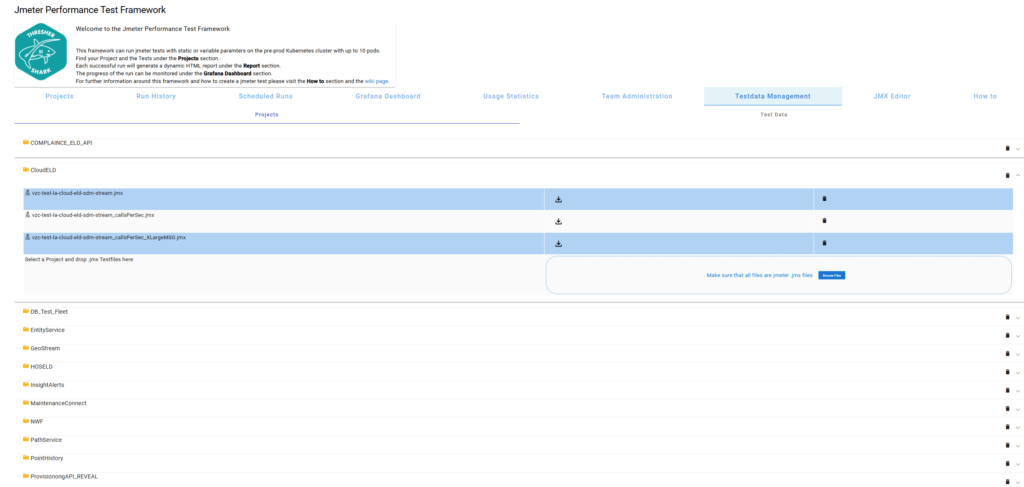Expand the MaintenanceConnect project chevron
This screenshot has height=487, width=1024.
[1017, 409]
